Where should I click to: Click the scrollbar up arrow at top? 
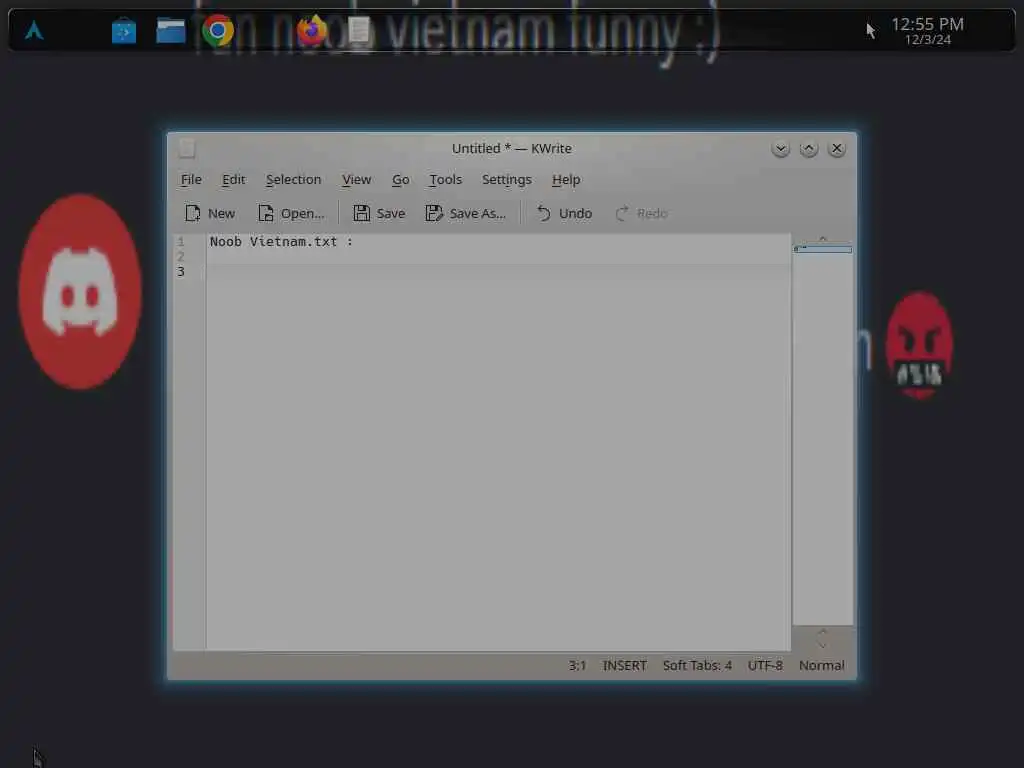point(823,238)
